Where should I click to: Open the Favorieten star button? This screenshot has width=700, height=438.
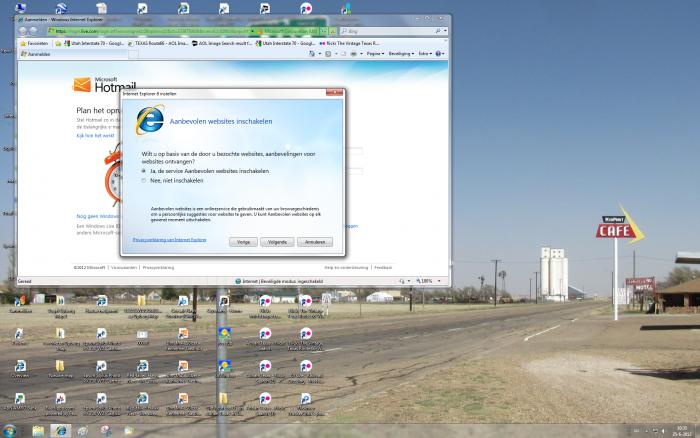point(34,43)
